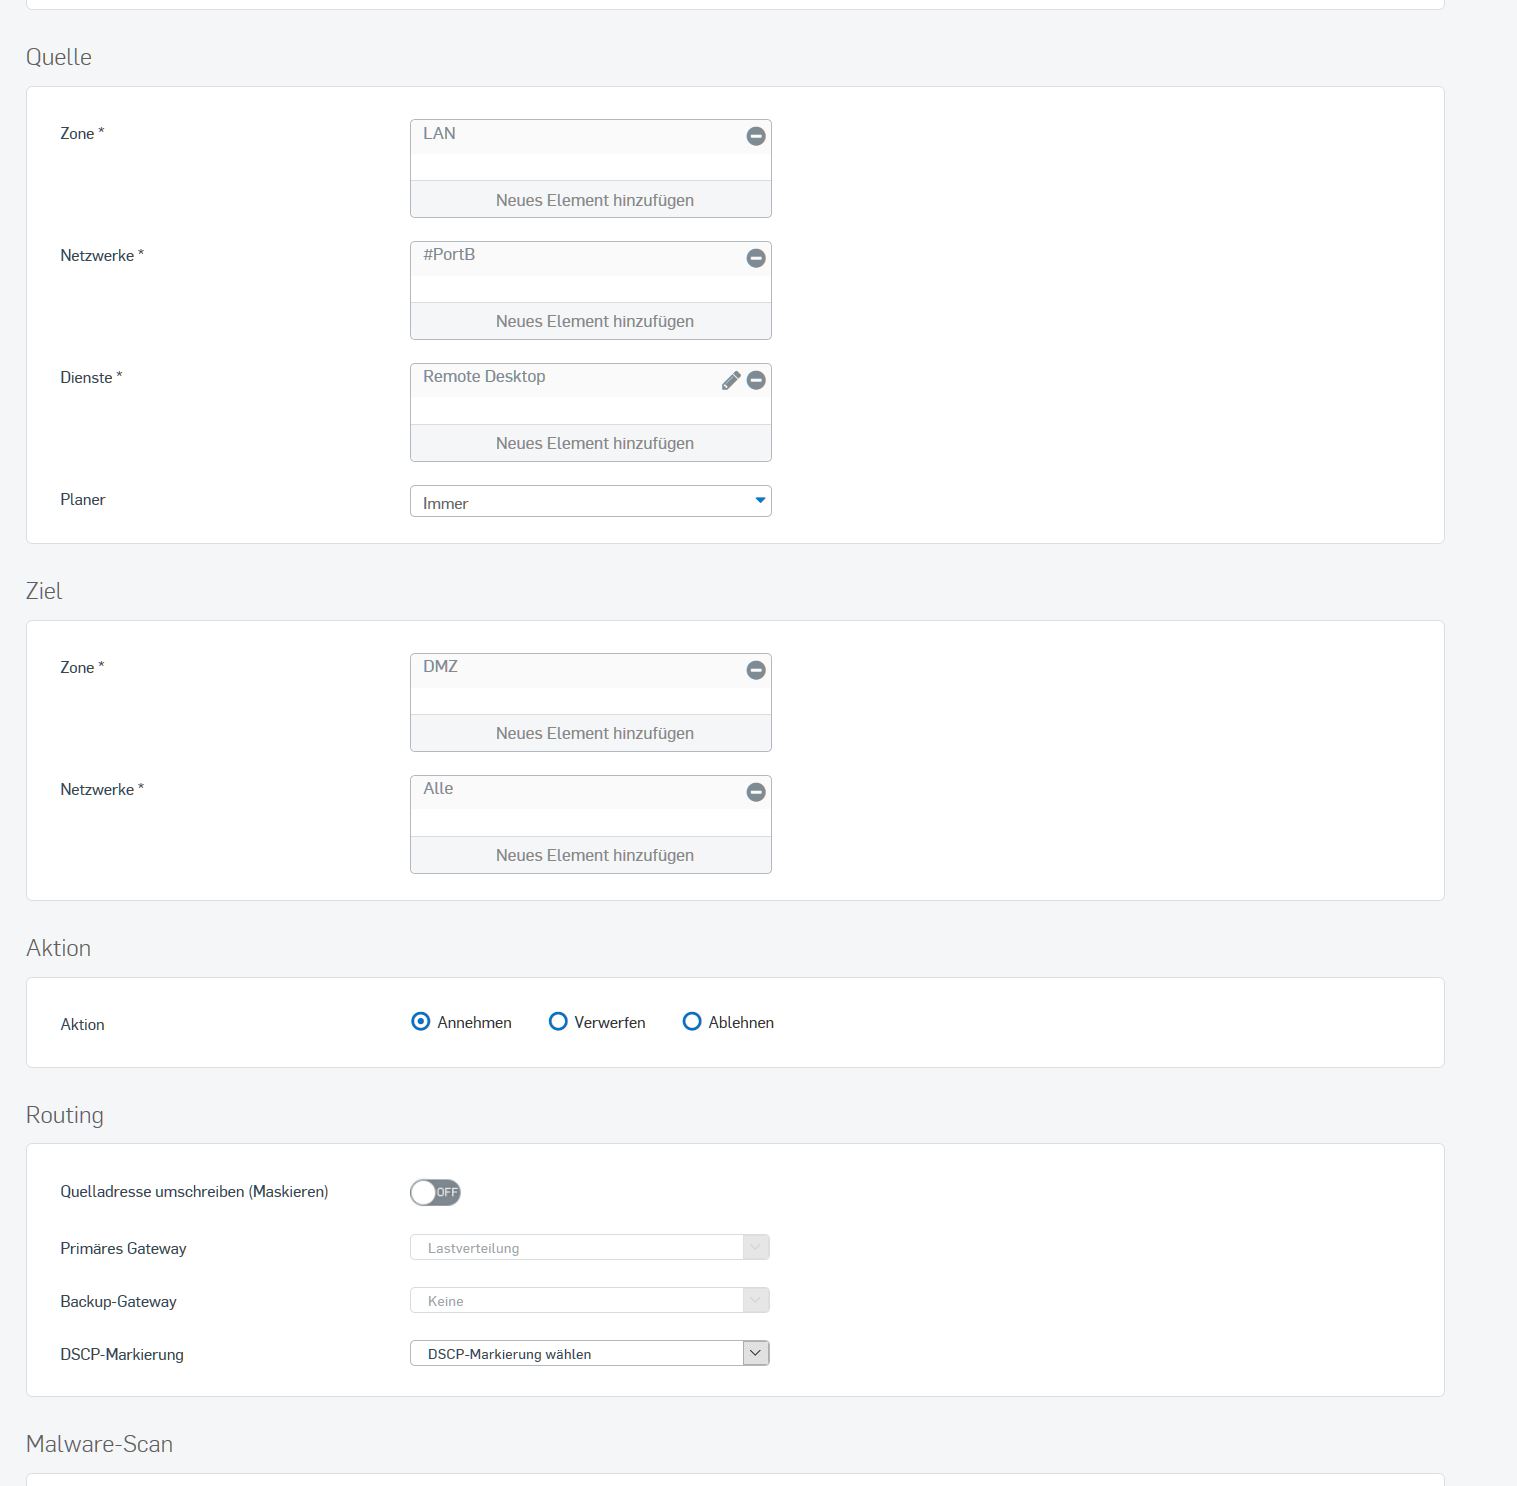Remove DMZ from destination zone
1517x1486 pixels.
[756, 670]
